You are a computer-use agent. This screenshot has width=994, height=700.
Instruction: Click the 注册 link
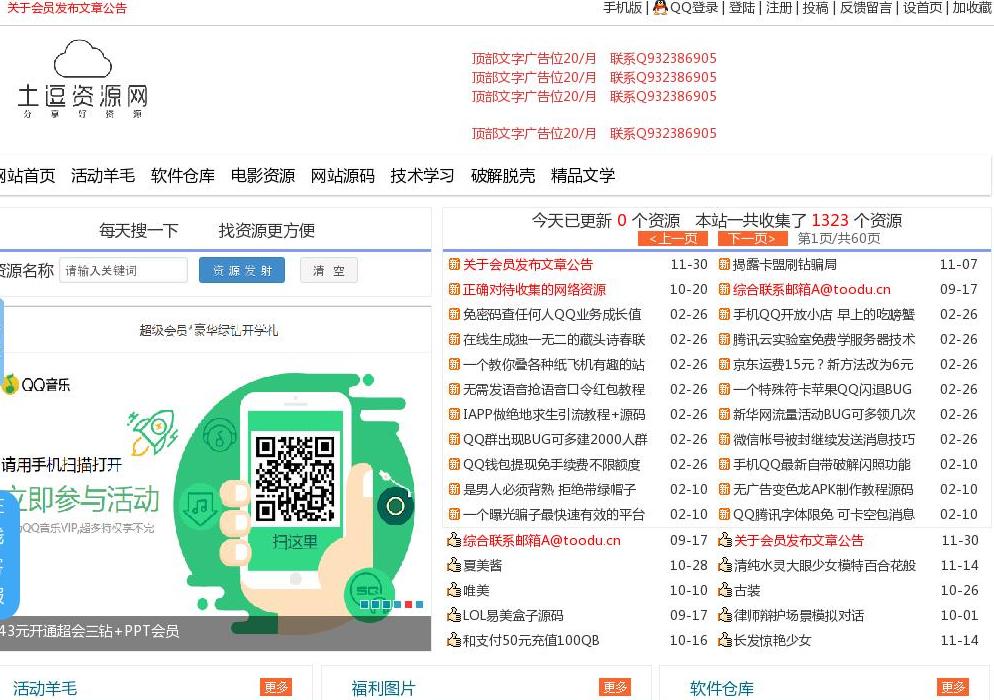[x=779, y=8]
